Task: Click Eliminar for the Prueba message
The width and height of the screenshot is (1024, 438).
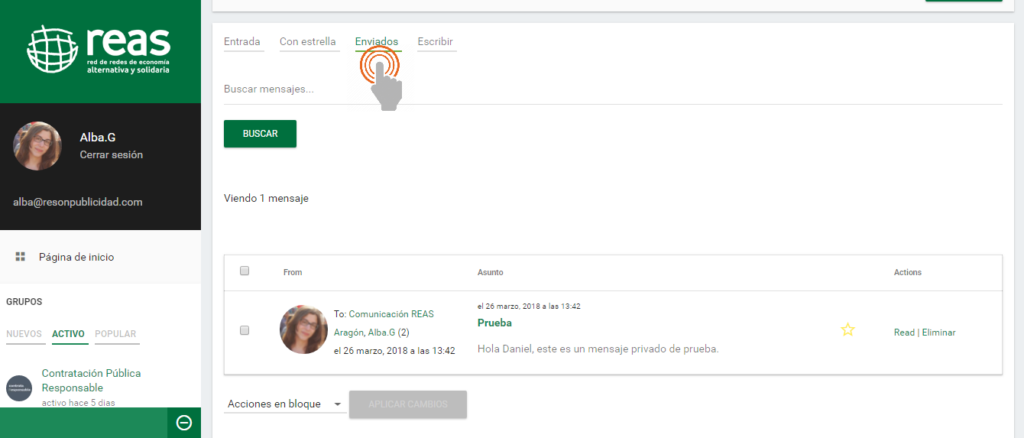Action: [x=938, y=332]
